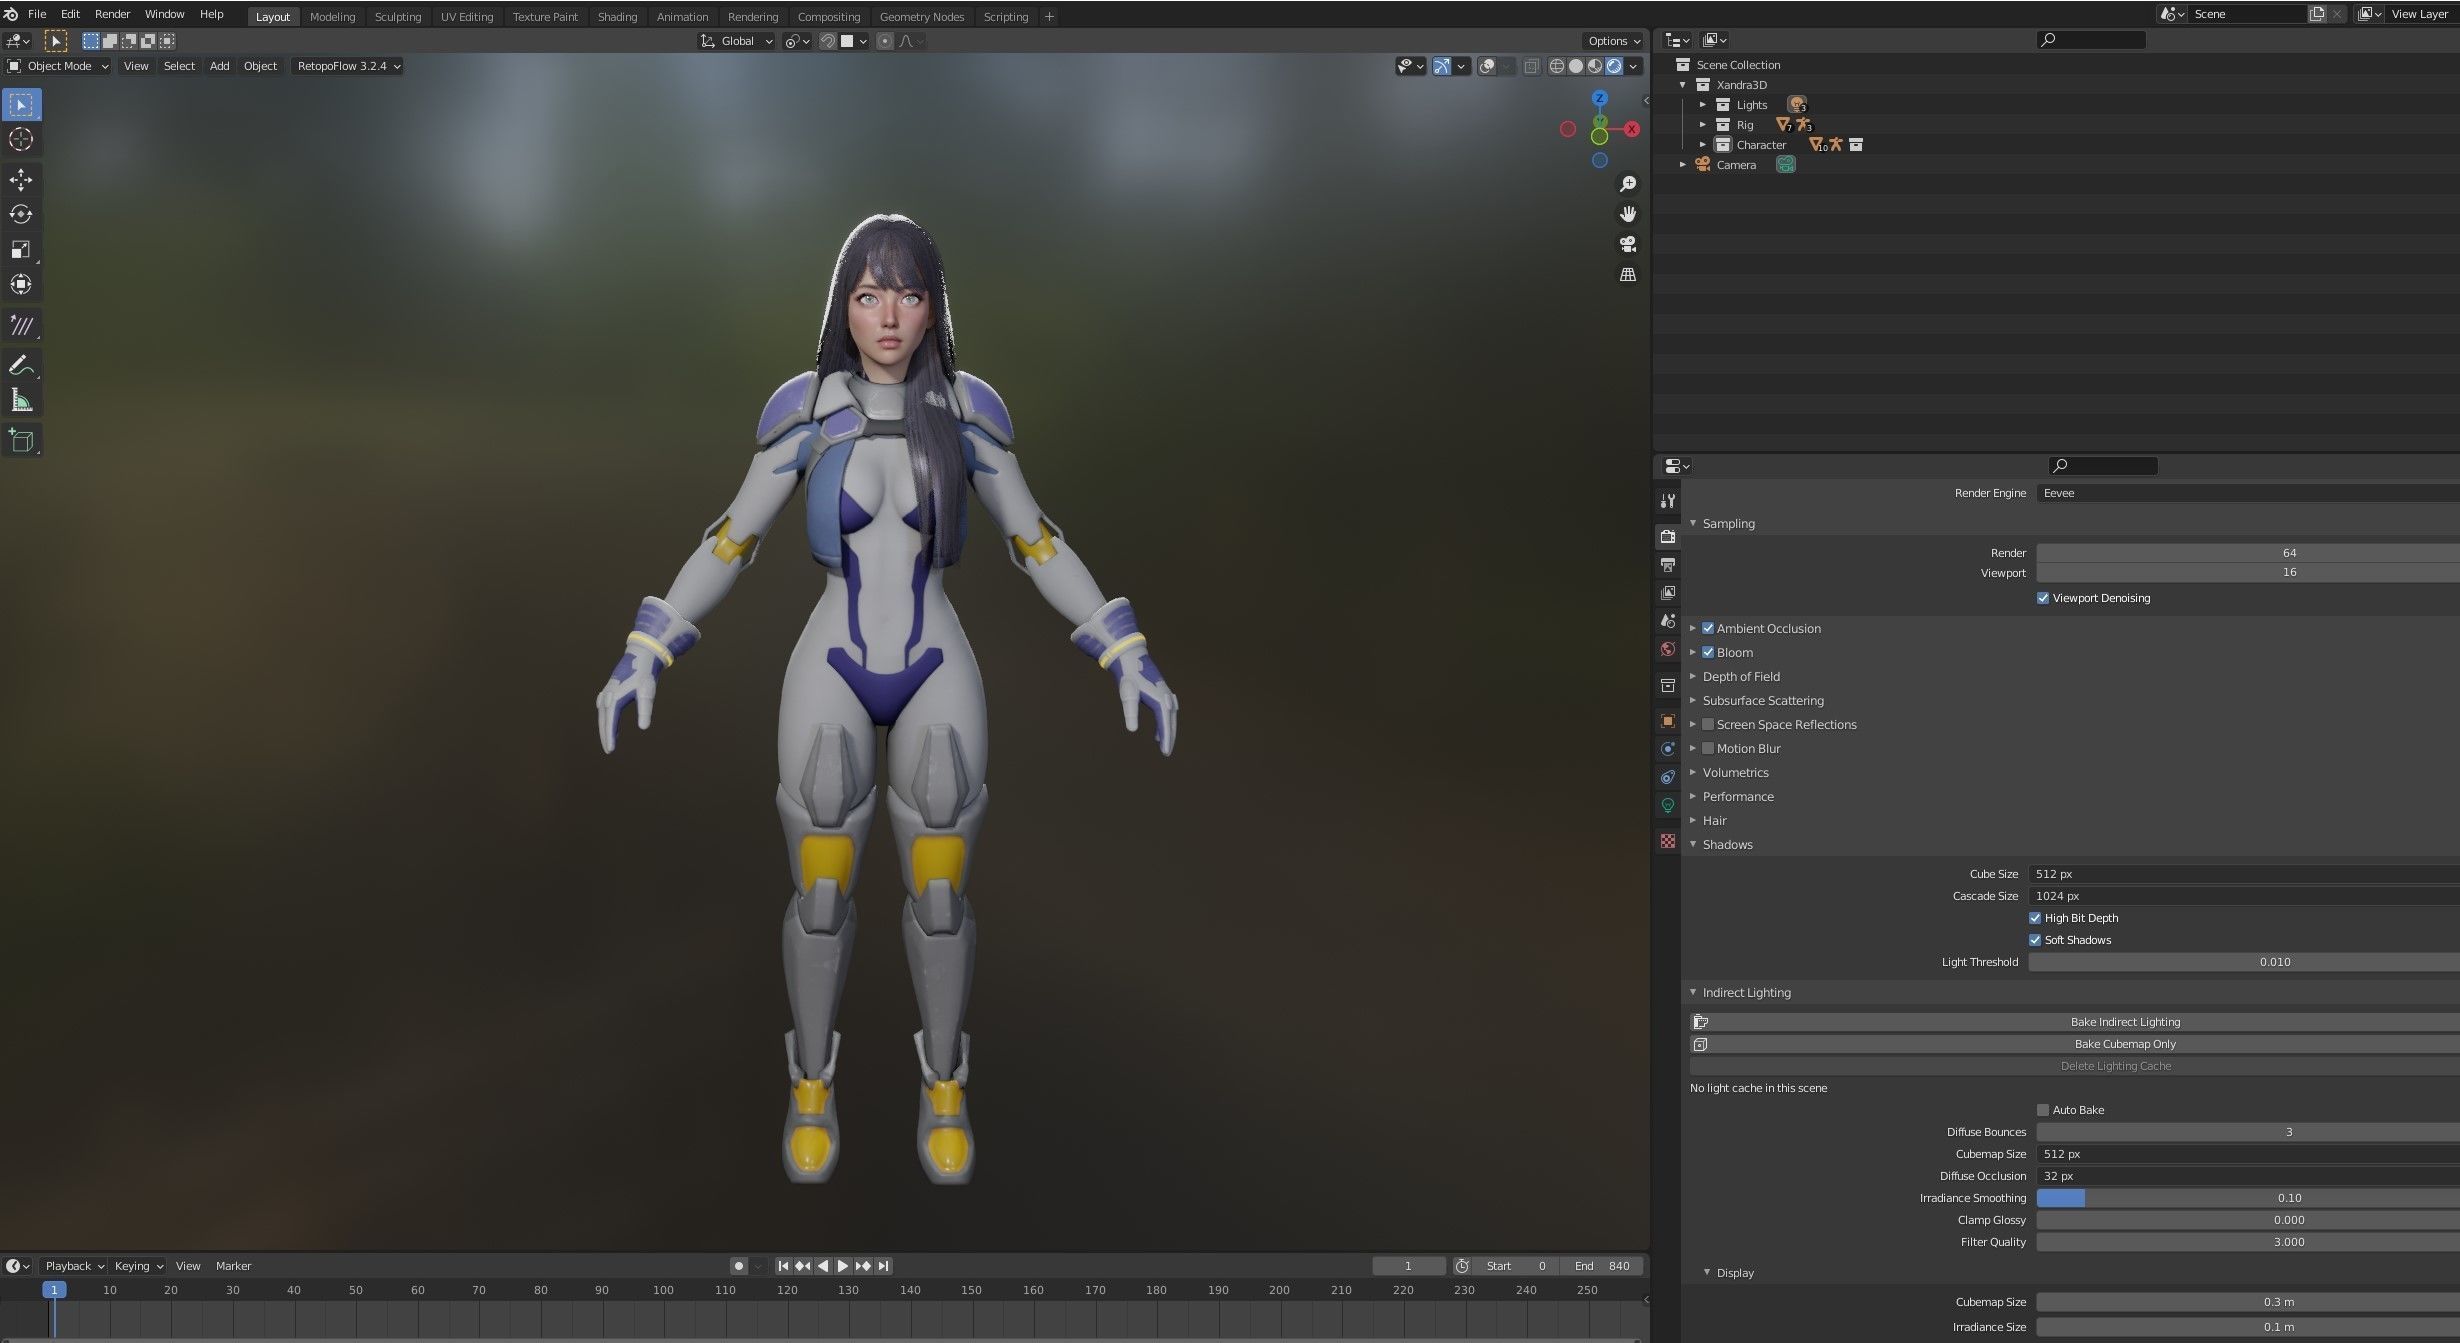Open the RetopoFlow 3.2.4 dropdown
The image size is (2460, 1343).
point(348,66)
